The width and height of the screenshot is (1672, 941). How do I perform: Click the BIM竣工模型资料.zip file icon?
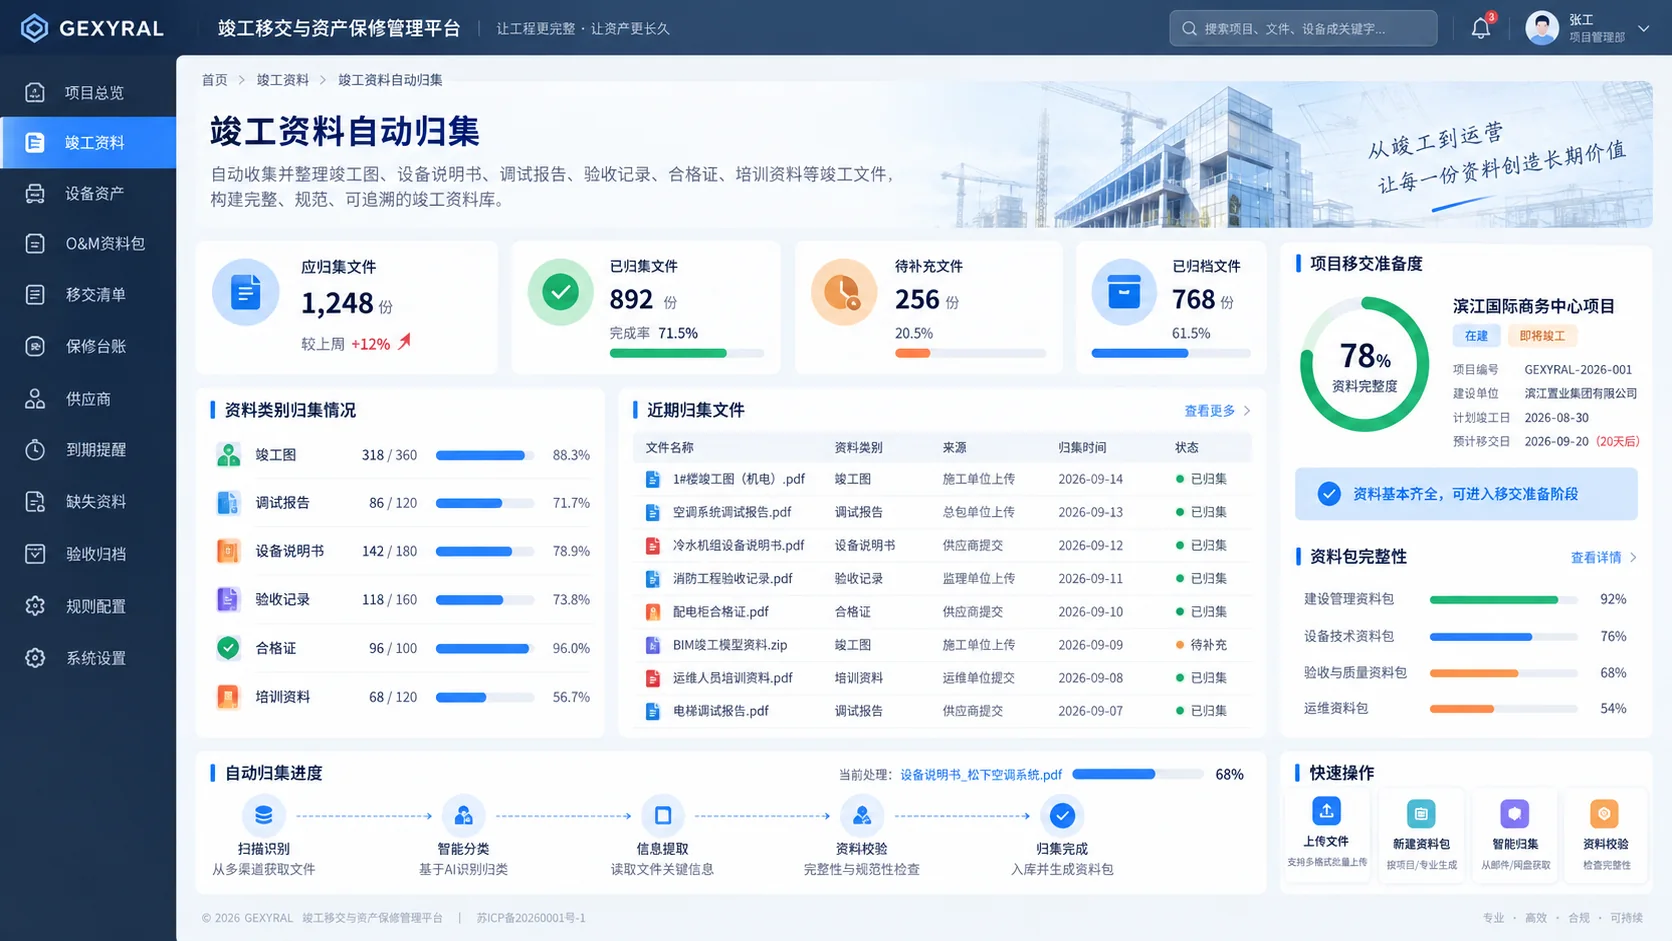[x=653, y=645]
